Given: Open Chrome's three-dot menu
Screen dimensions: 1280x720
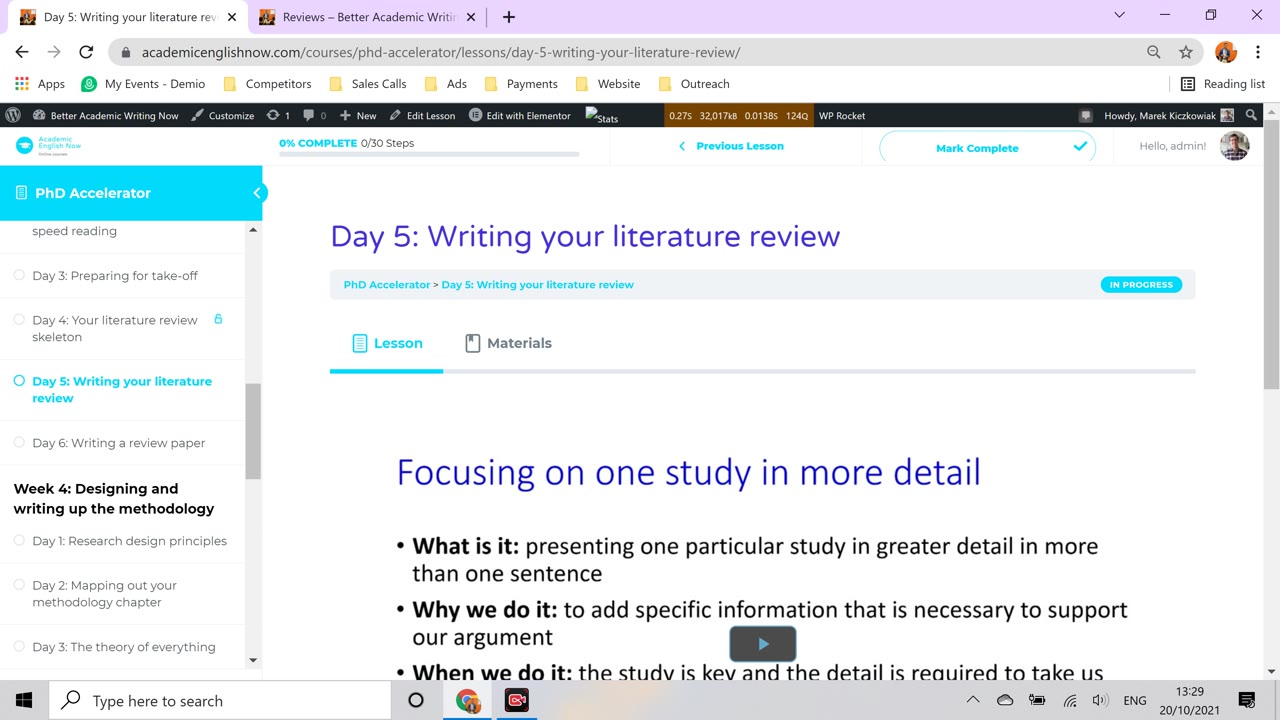Looking at the screenshot, I should (1257, 52).
